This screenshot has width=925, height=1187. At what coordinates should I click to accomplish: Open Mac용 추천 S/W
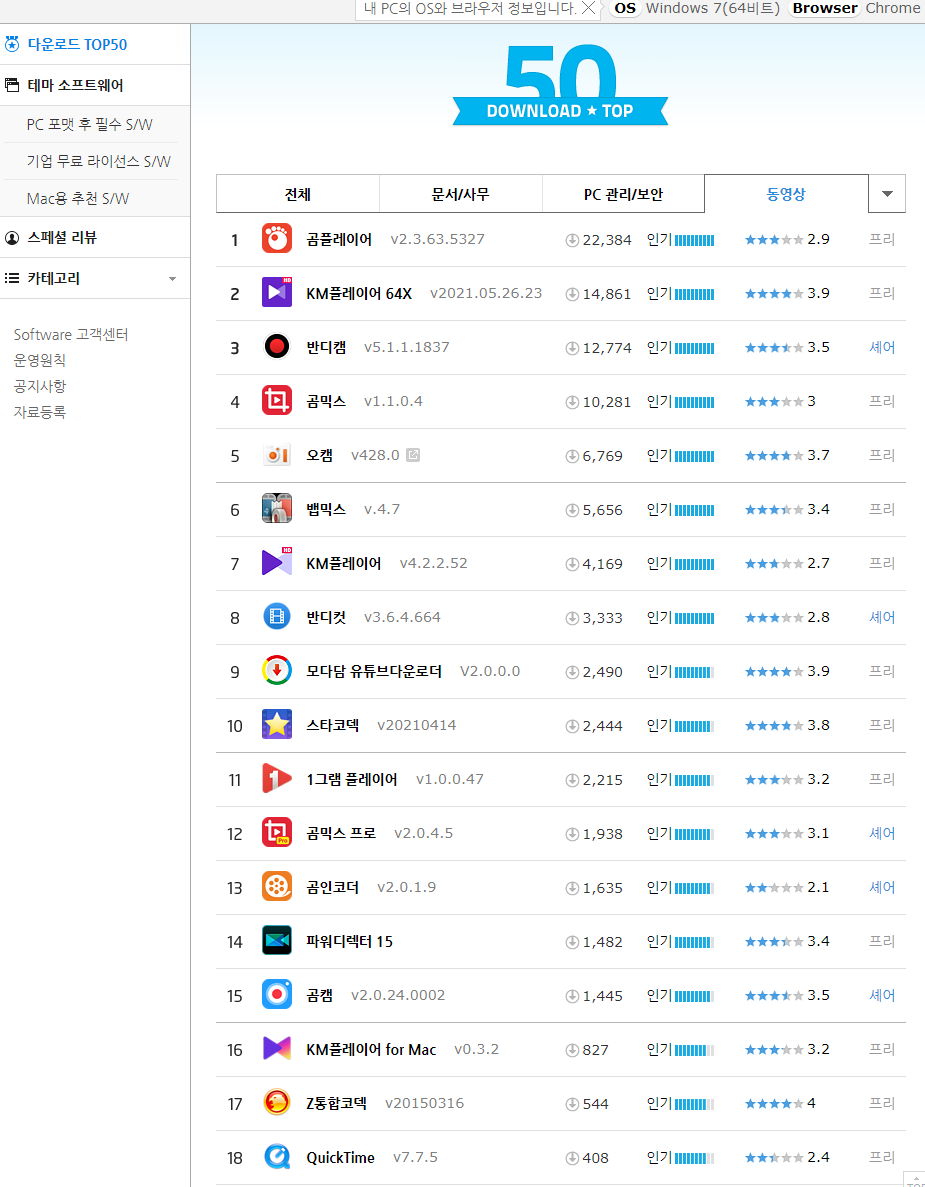click(78, 198)
